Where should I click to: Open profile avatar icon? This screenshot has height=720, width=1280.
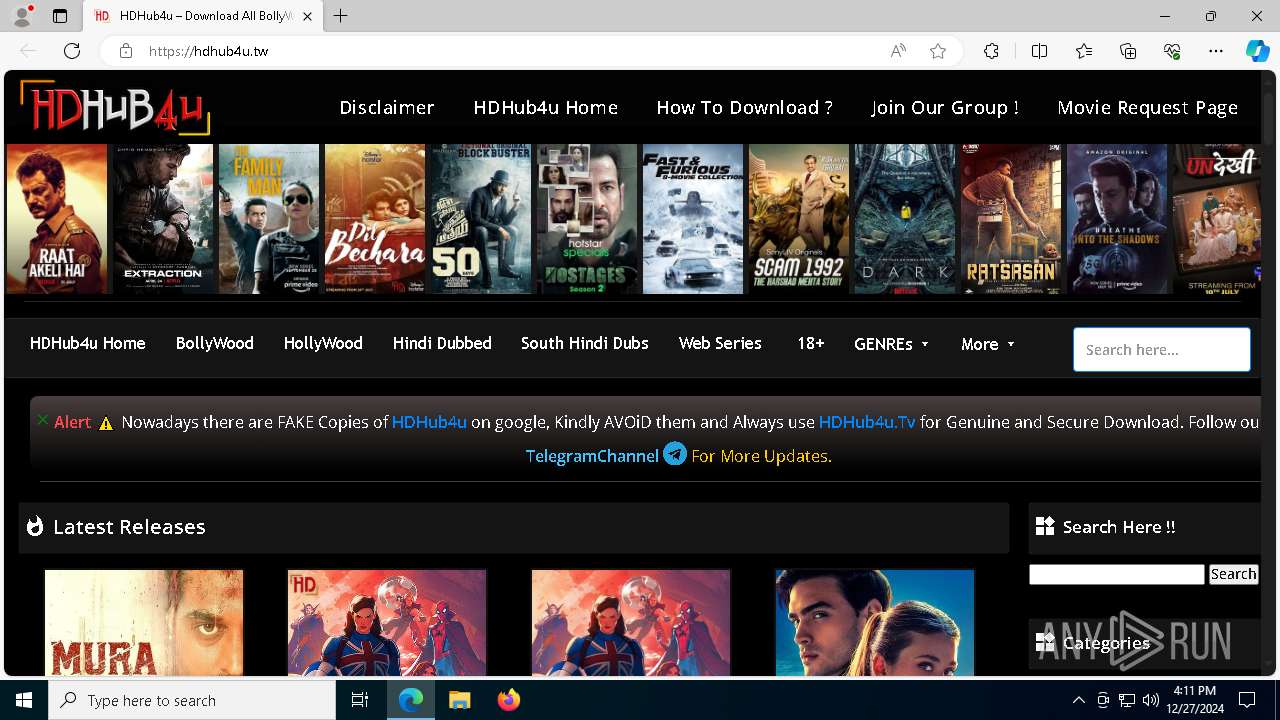pos(22,16)
